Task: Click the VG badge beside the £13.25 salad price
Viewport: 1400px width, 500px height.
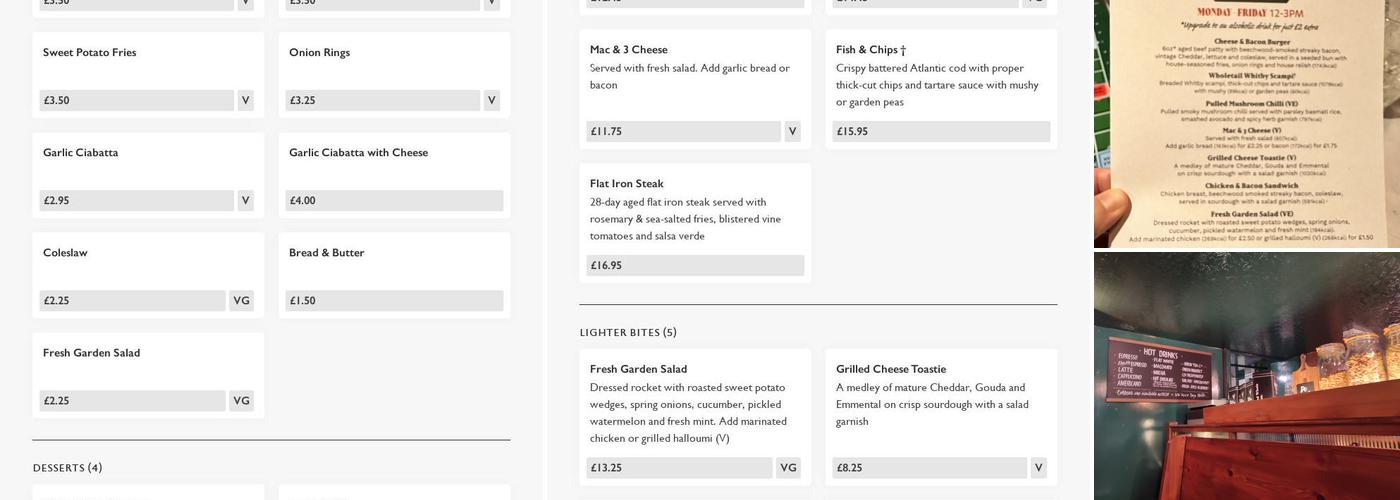Action: tap(788, 467)
